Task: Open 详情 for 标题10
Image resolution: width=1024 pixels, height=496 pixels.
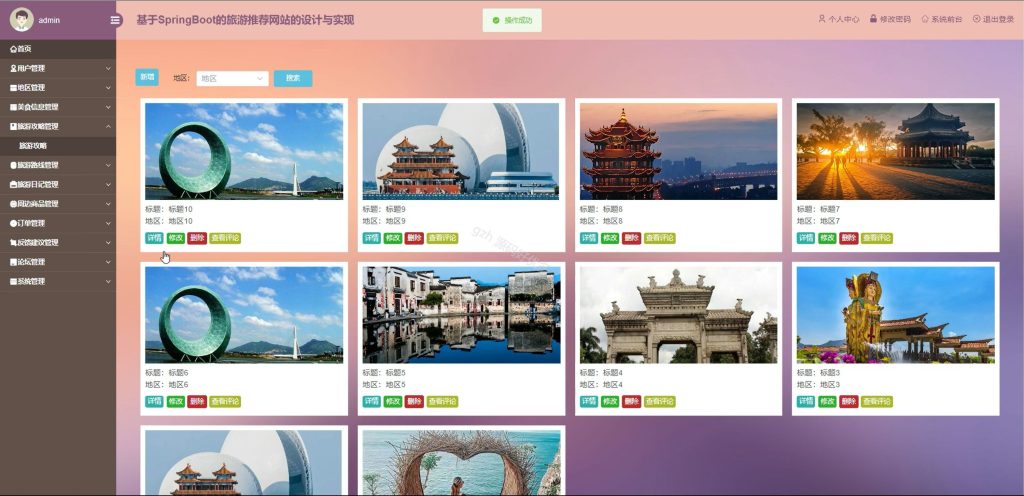Action: (154, 238)
